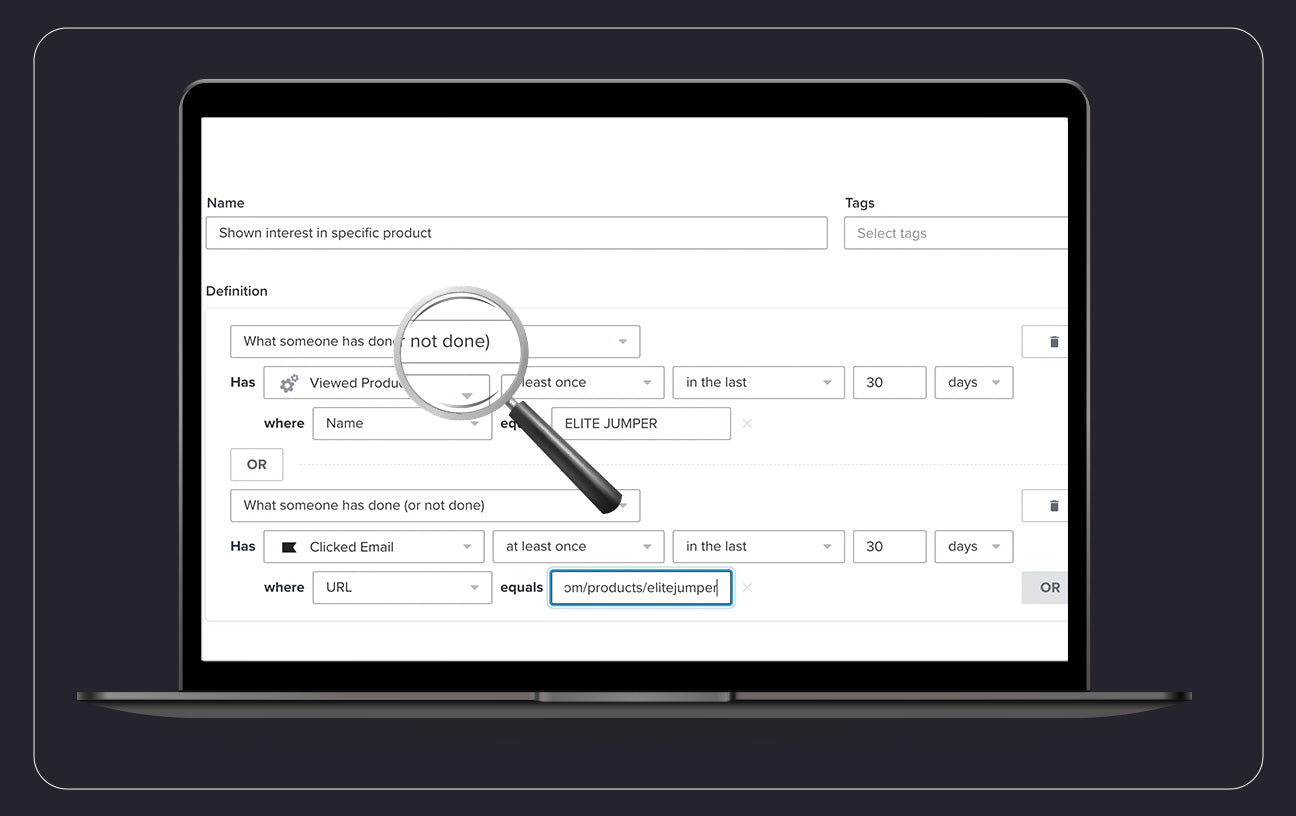Open the Clicked Email metric dropdown
The height and width of the screenshot is (816, 1296).
tap(374, 547)
